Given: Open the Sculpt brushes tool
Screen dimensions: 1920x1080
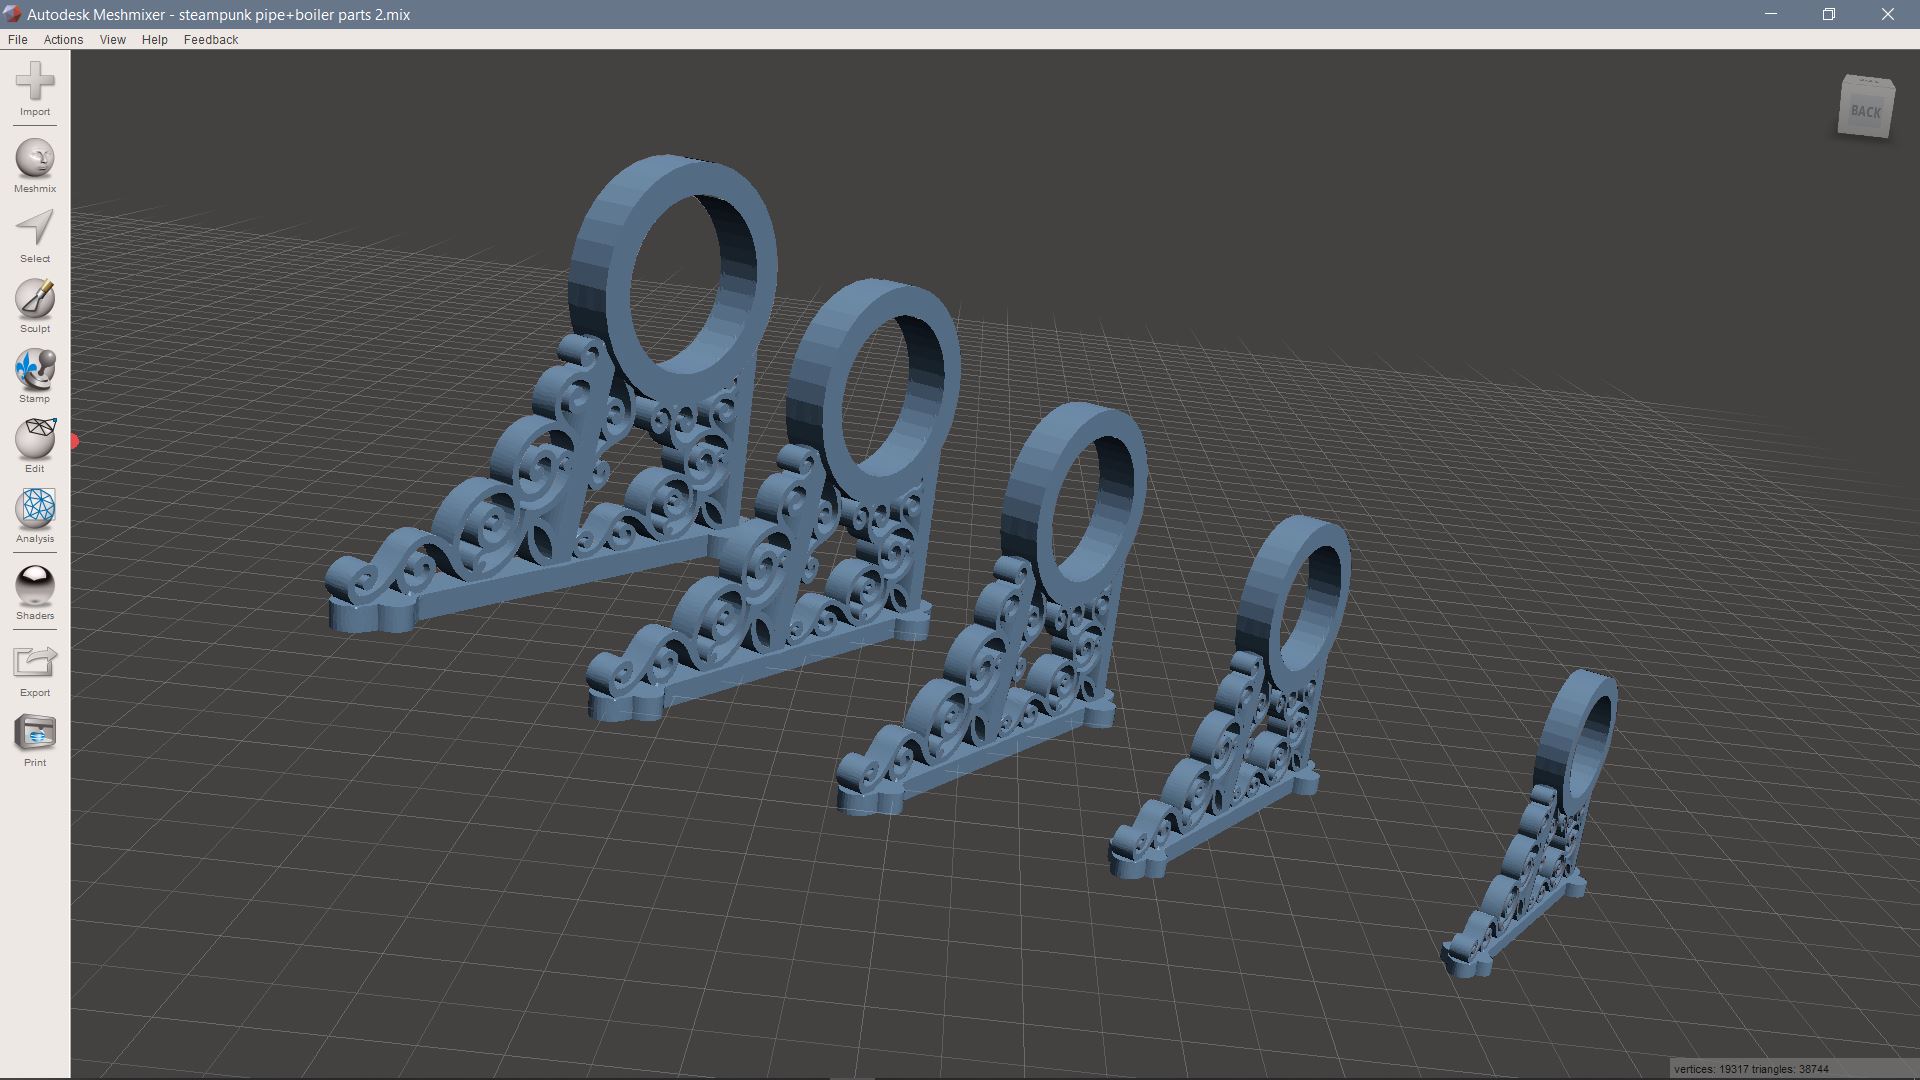Looking at the screenshot, I should 35,306.
